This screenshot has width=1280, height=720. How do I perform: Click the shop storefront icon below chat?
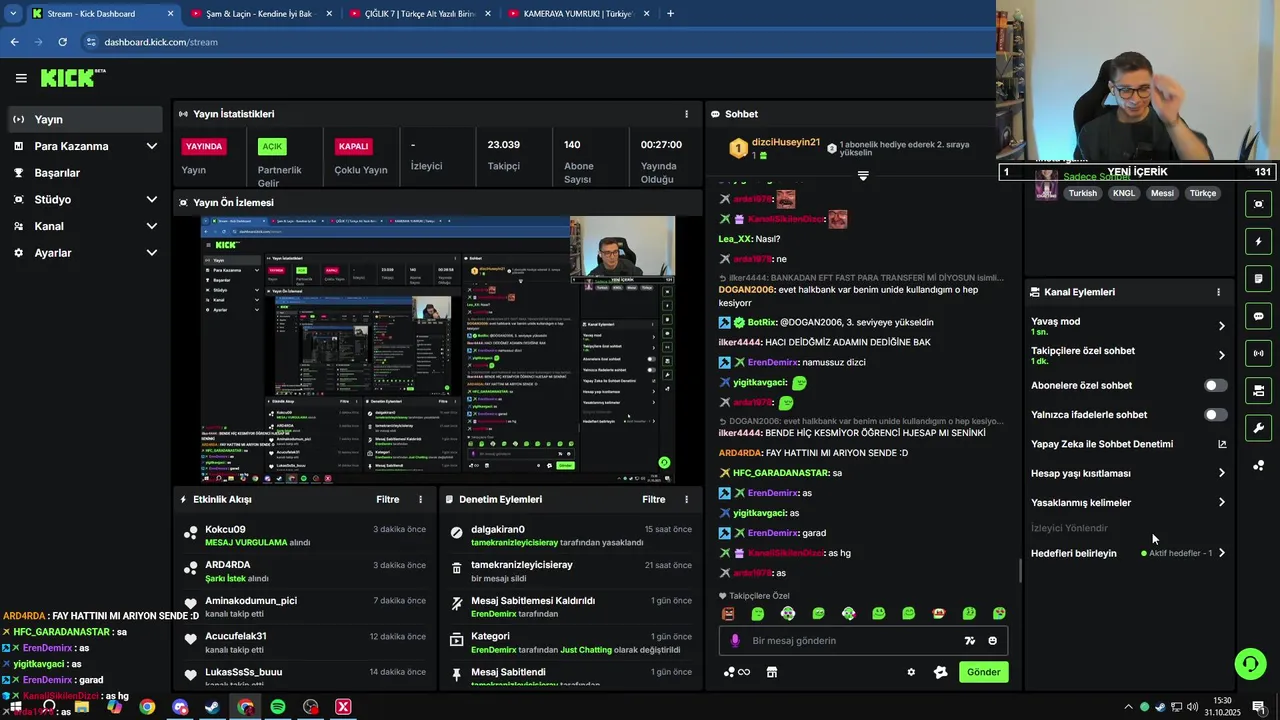click(772, 672)
